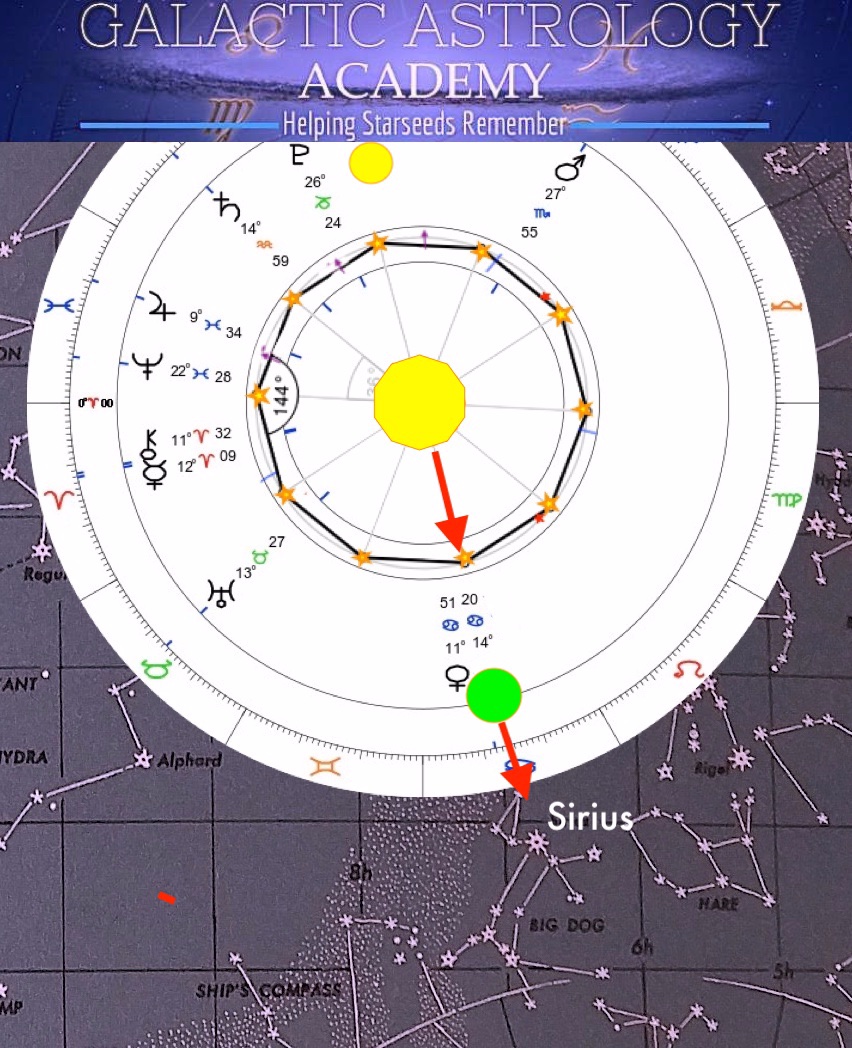The image size is (852, 1048).
Task: Select Mars' 27° degree value
Action: coord(555,193)
